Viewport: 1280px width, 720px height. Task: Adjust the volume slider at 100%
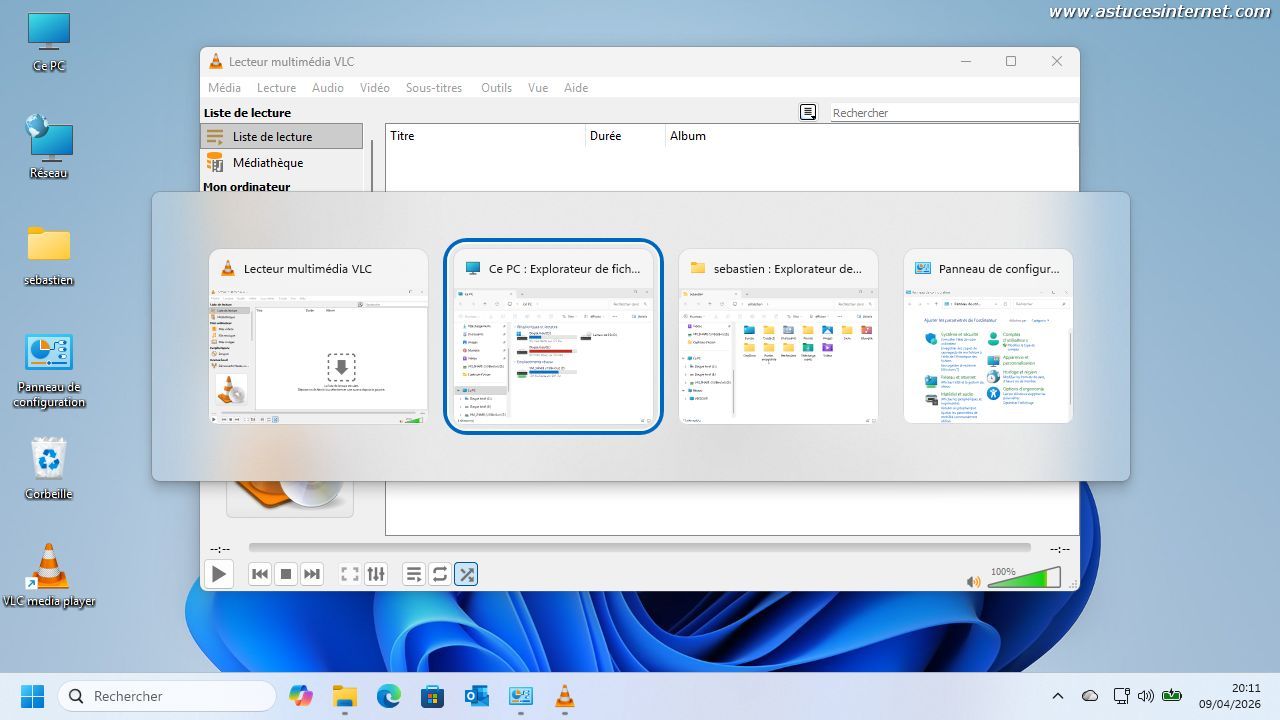[x=1024, y=579]
